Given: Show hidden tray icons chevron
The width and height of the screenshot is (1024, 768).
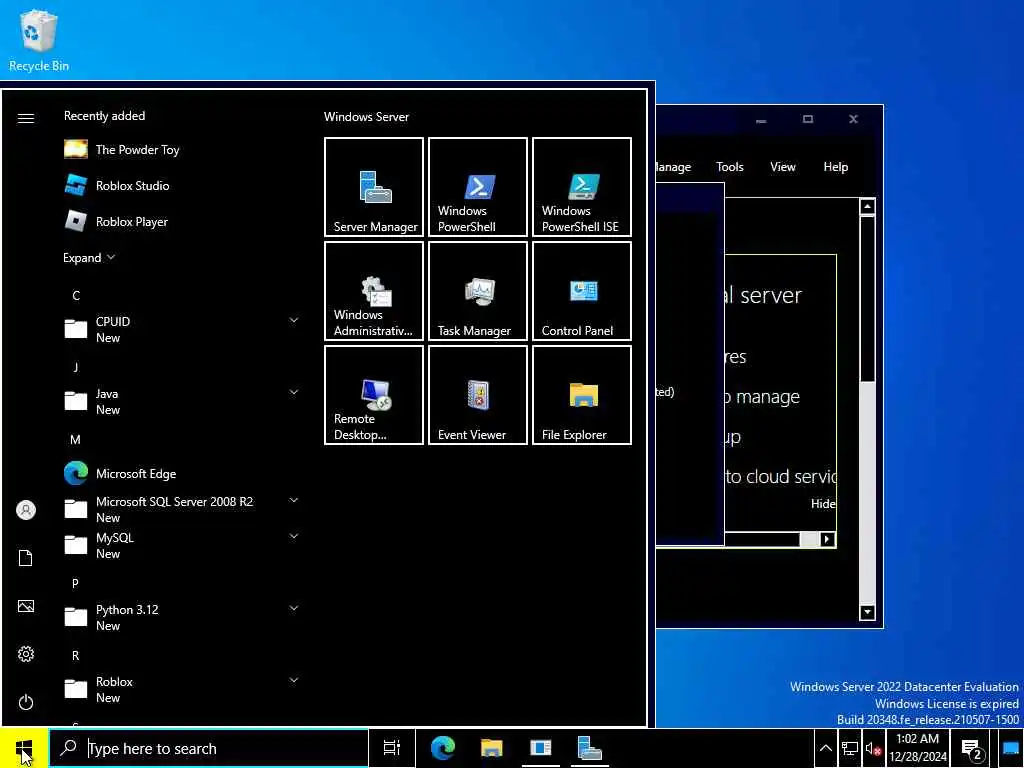Looking at the screenshot, I should point(825,749).
